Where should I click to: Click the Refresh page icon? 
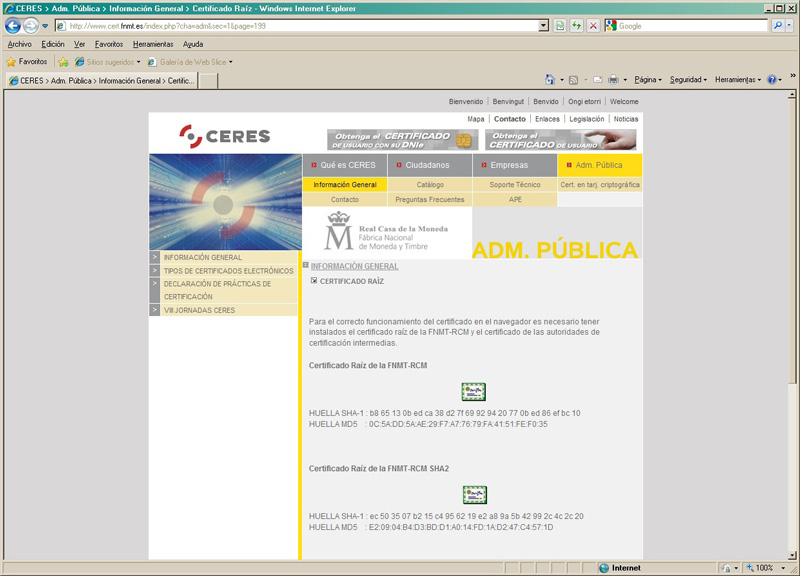coord(577,26)
